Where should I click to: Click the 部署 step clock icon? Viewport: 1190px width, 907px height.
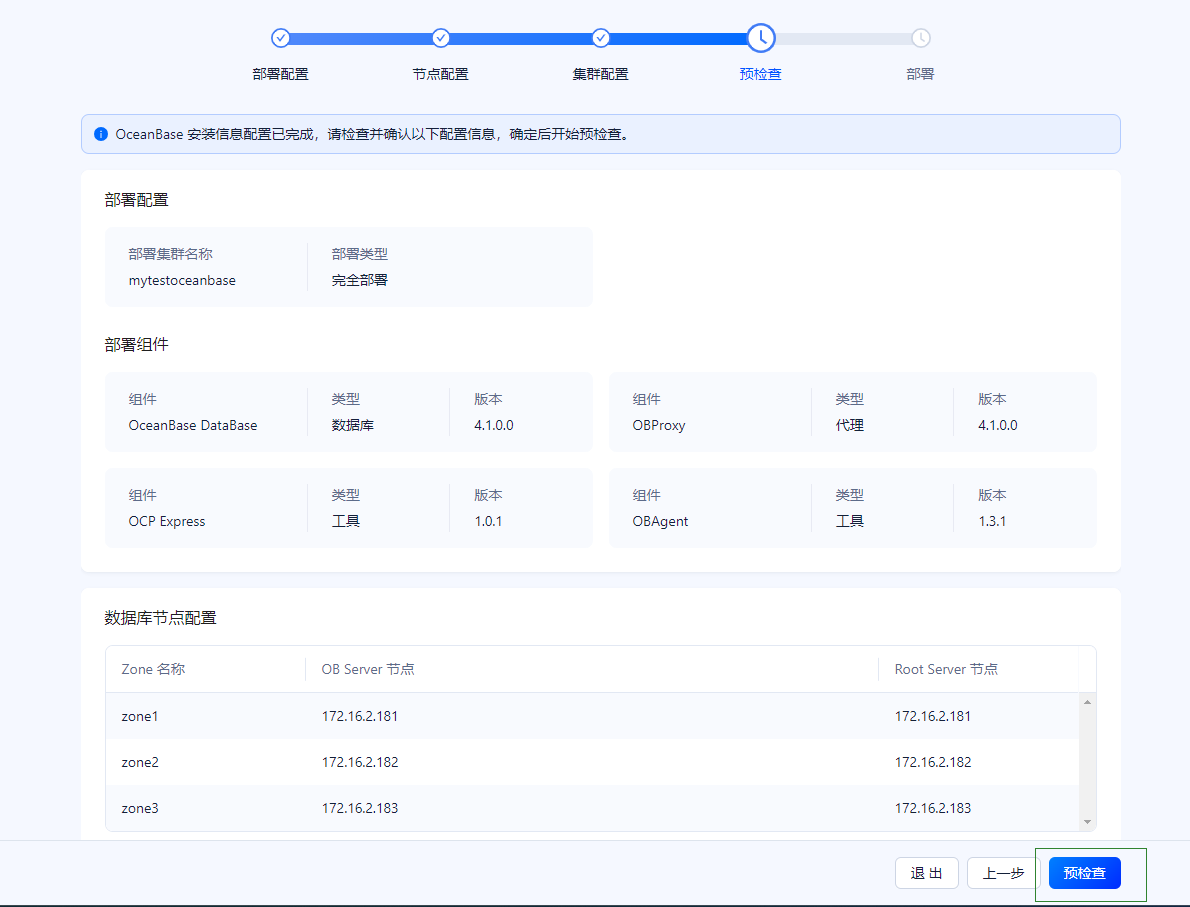point(921,37)
